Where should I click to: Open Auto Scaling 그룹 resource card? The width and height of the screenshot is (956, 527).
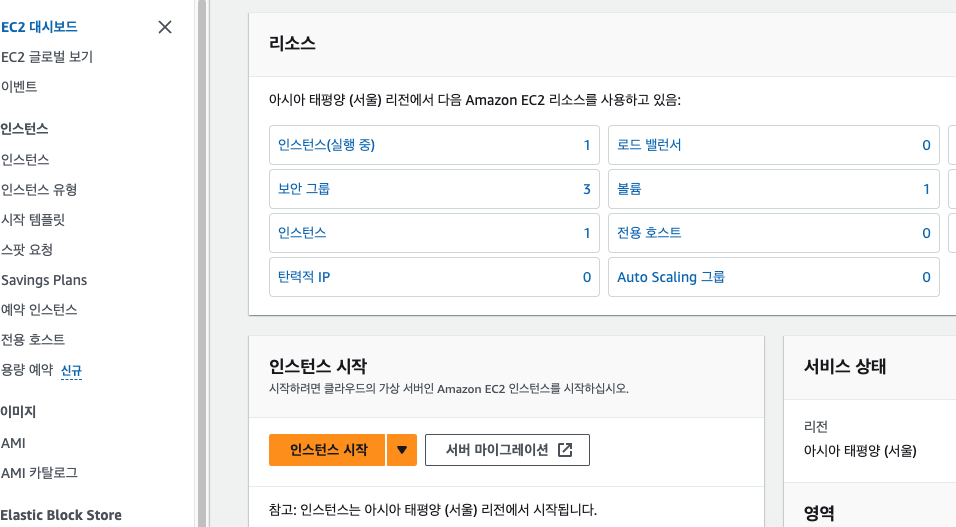point(774,277)
